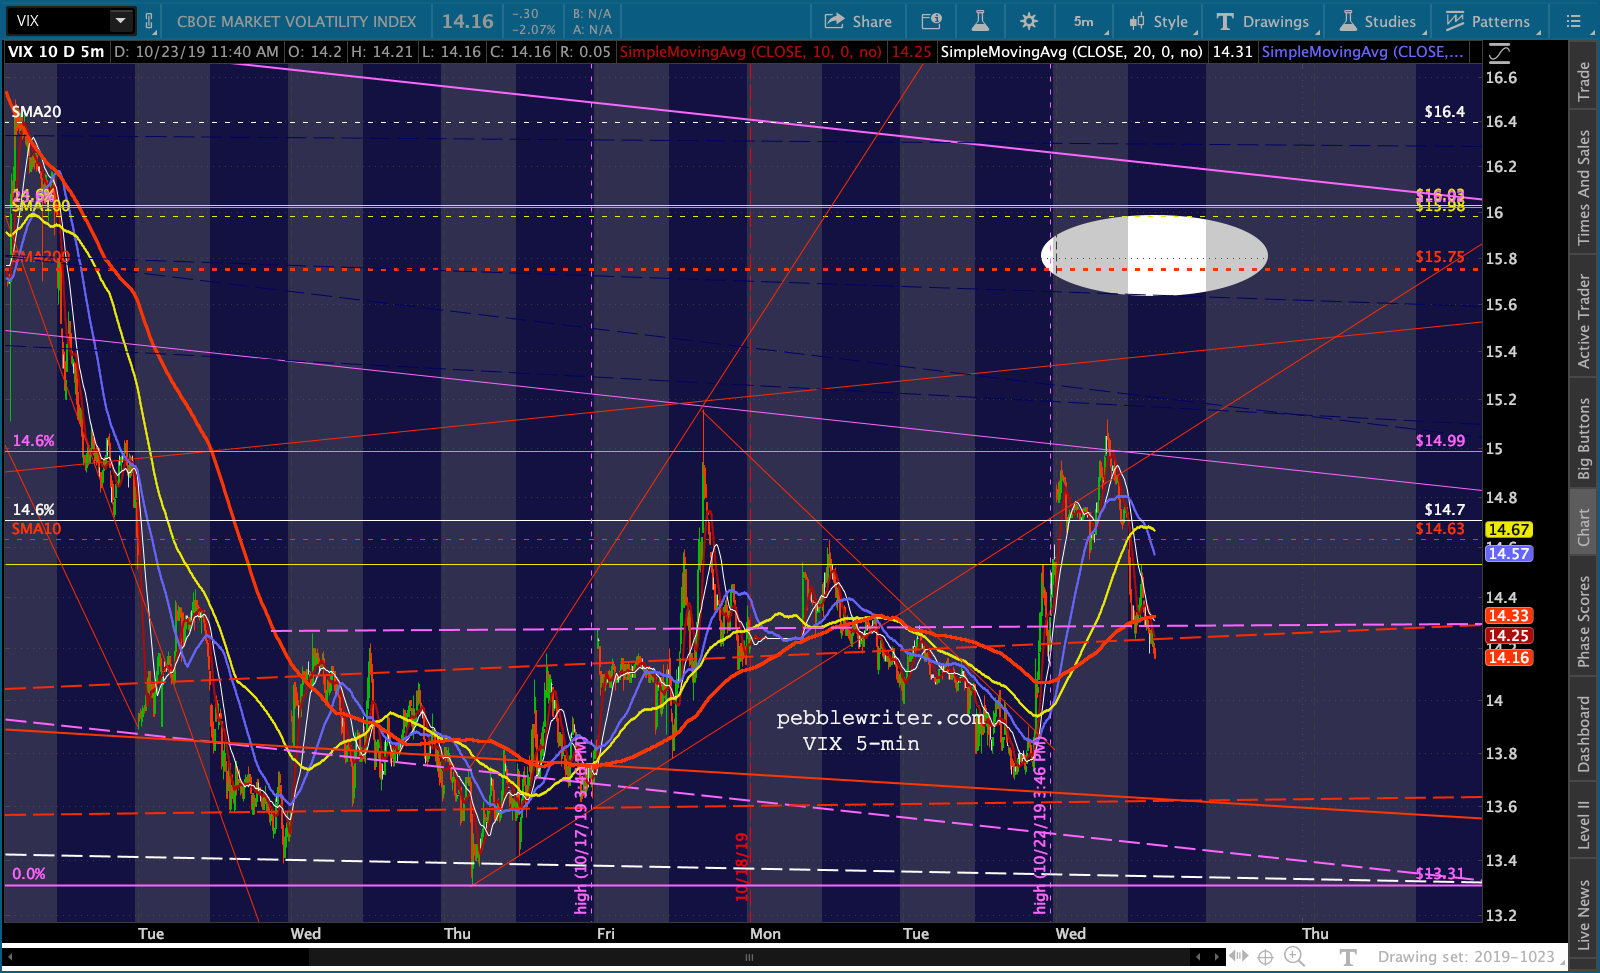Viewport: 1600px width, 973px height.
Task: Open the symbol link chain selector
Action: click(149, 21)
